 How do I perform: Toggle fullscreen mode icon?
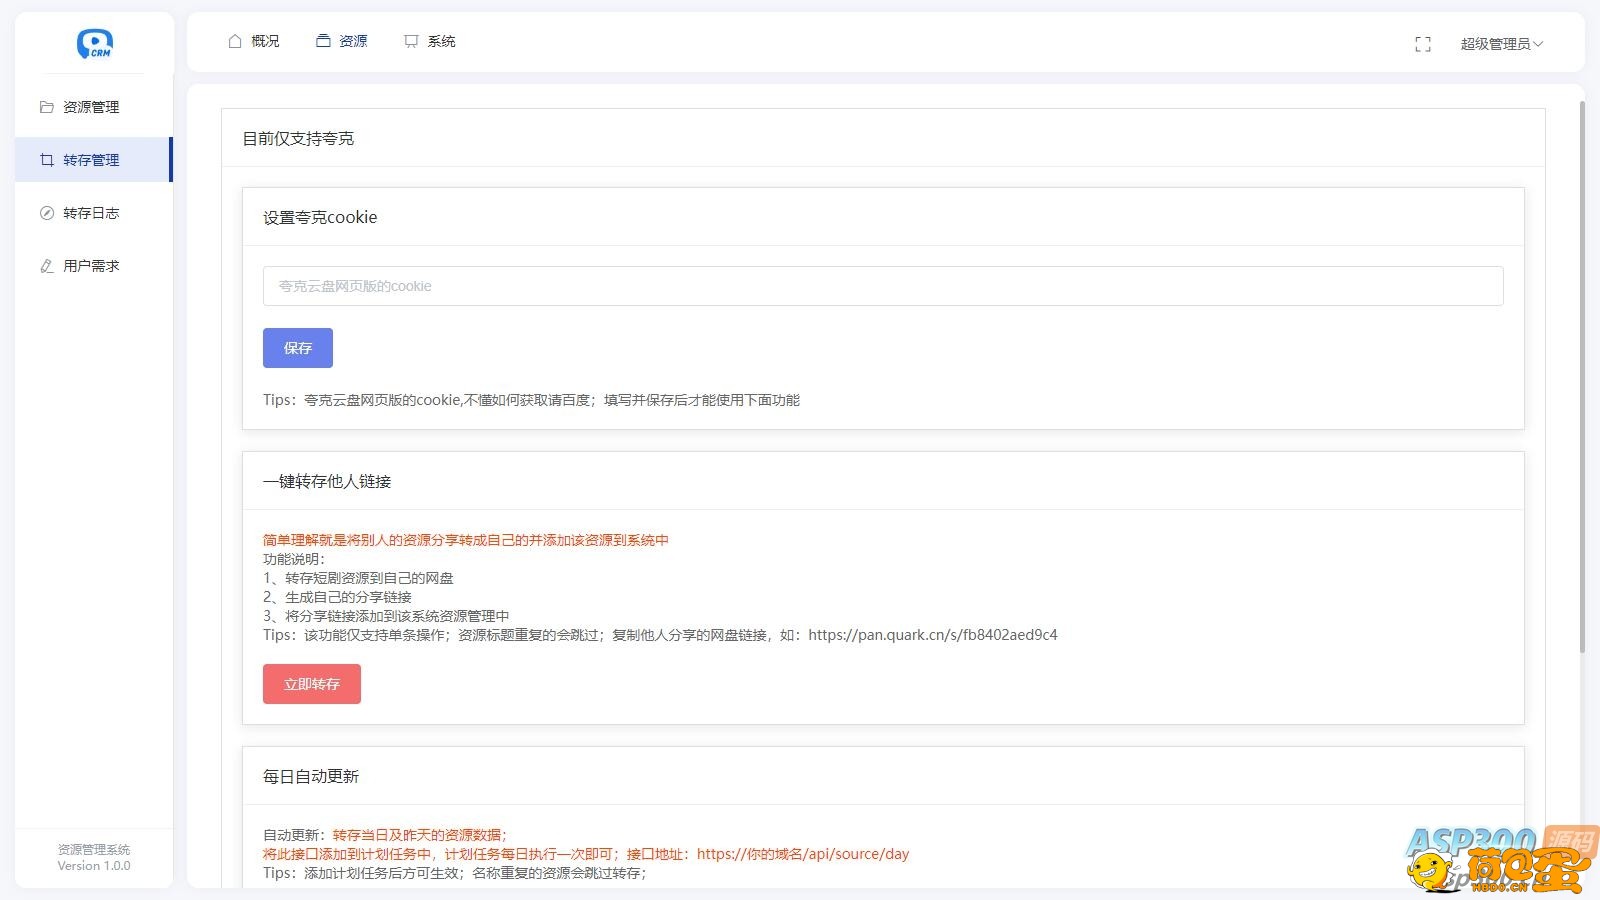pos(1423,44)
